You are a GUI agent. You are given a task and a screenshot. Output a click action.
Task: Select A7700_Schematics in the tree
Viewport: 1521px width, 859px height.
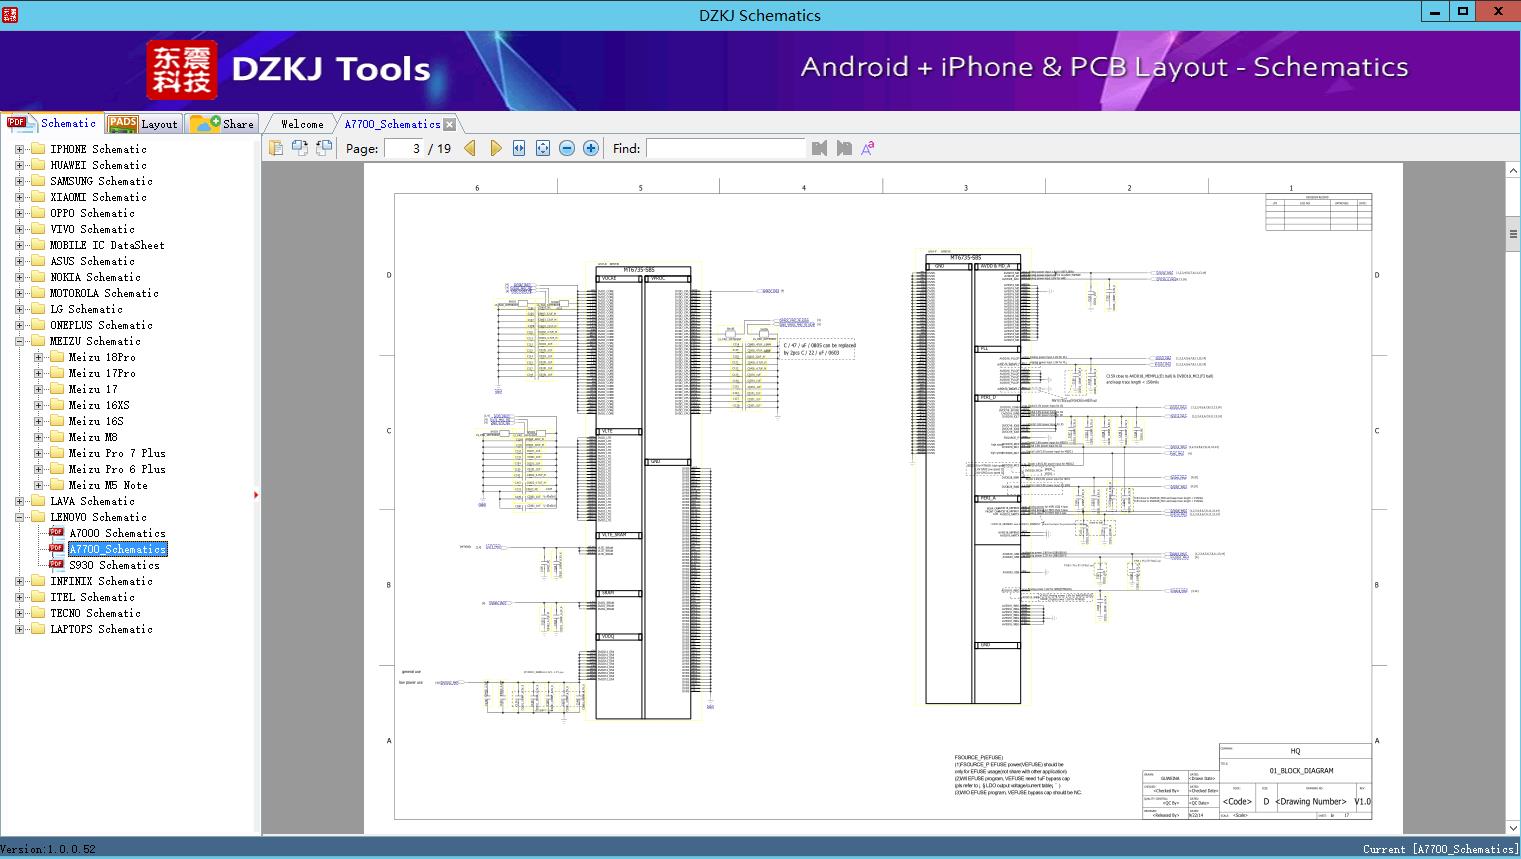[x=117, y=549]
